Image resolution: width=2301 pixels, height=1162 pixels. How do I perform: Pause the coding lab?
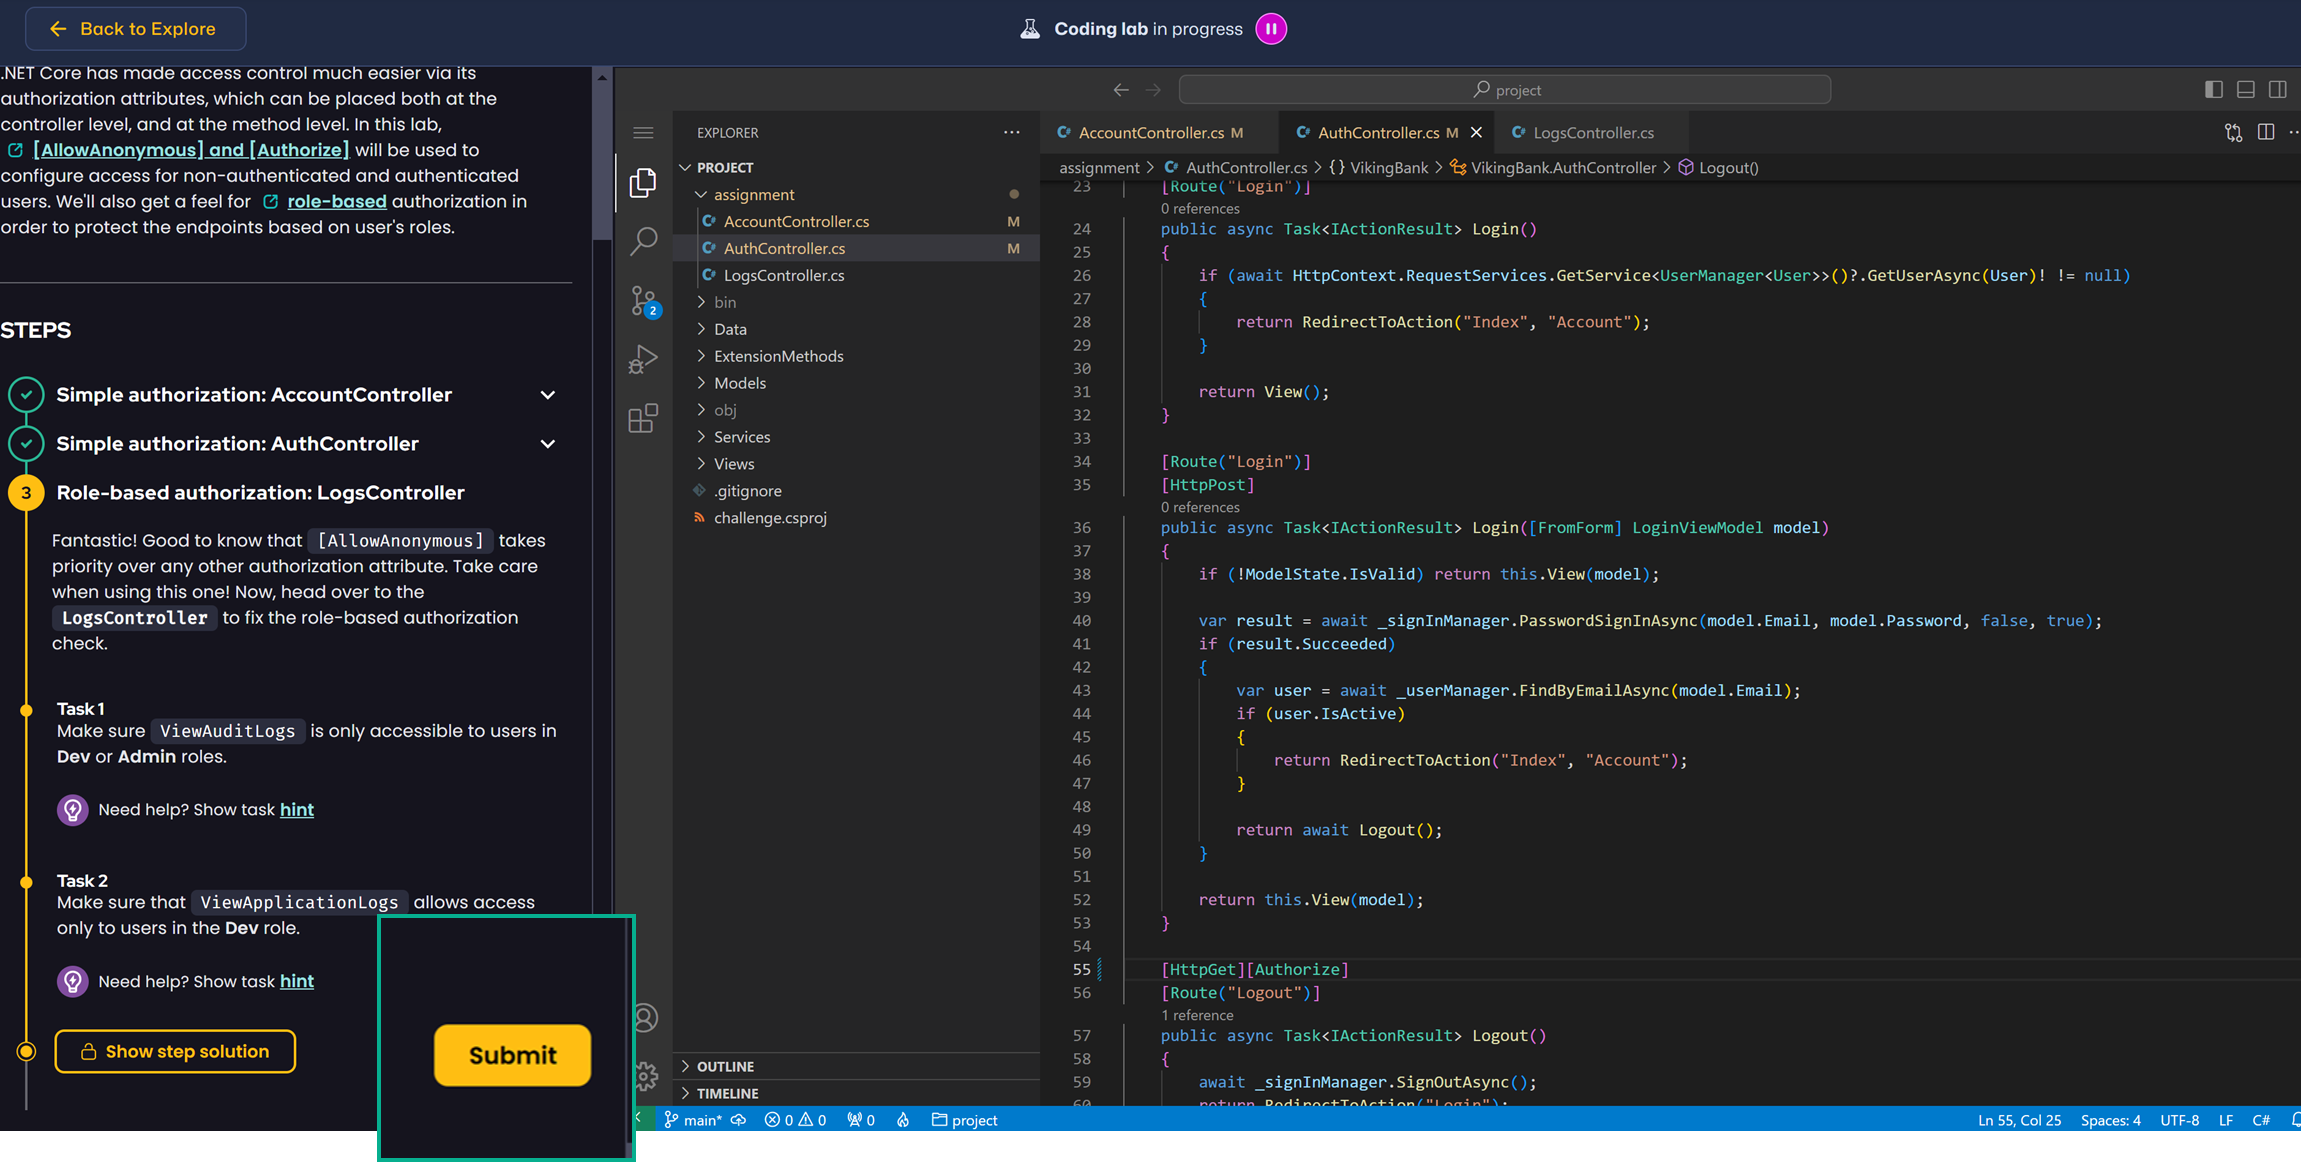(1271, 29)
